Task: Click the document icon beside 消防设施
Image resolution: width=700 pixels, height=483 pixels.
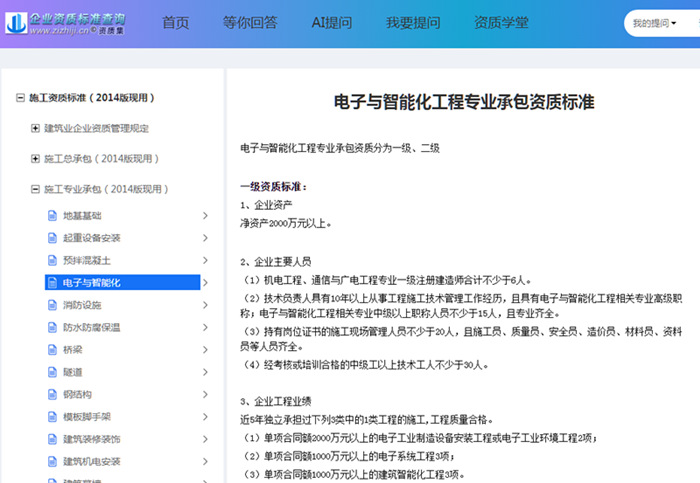Action: click(x=52, y=305)
